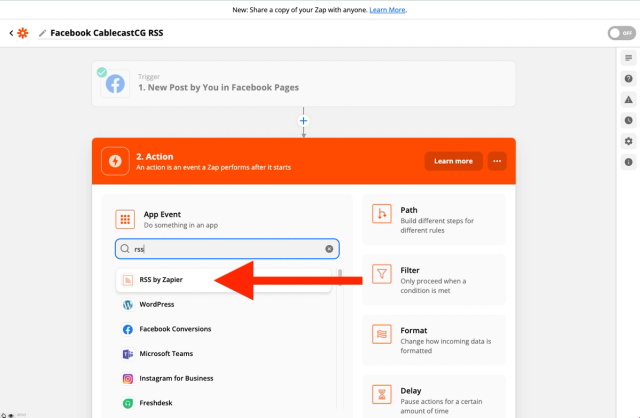Choose Facebook Conversions from the app list
Screen dimensions: 640x418
pyautogui.click(x=223, y=329)
